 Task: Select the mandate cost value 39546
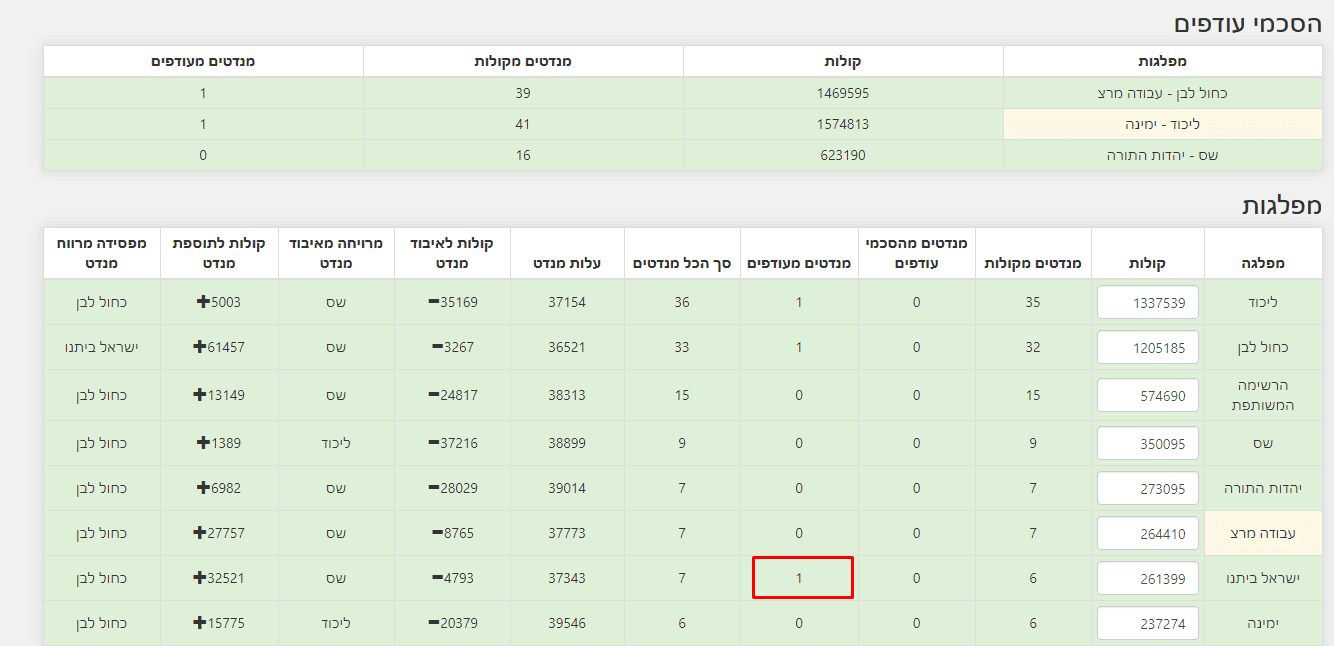click(567, 623)
